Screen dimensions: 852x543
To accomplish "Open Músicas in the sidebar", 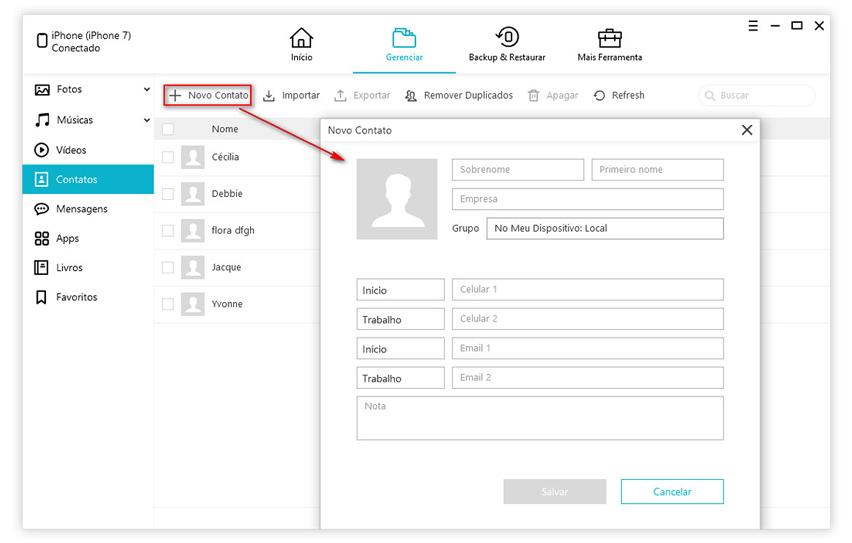I will coord(74,120).
